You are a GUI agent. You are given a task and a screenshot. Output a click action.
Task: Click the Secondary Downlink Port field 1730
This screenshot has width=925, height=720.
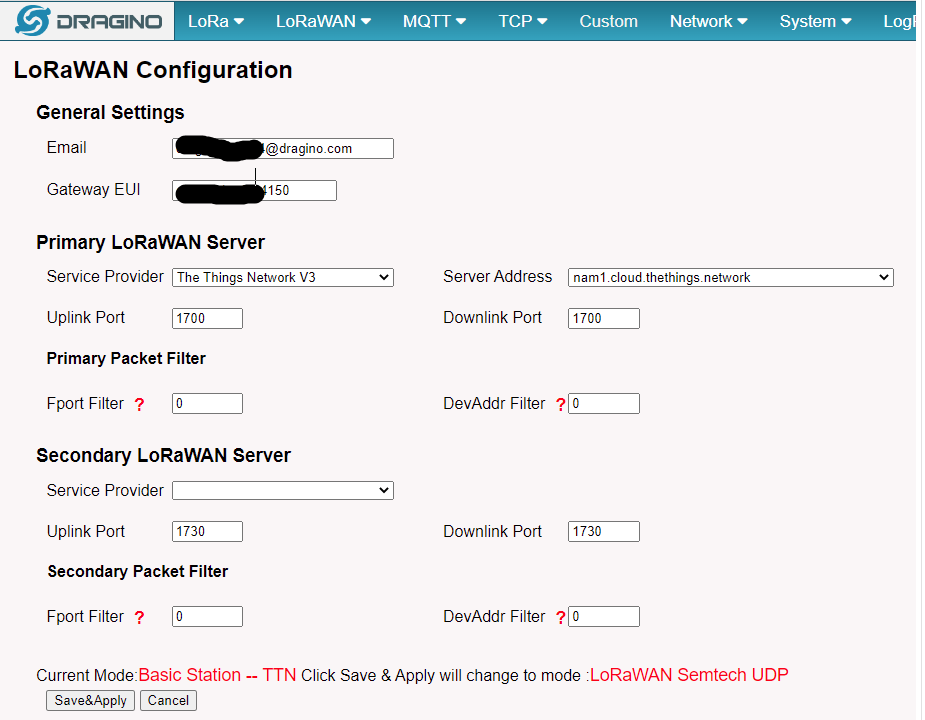(603, 531)
